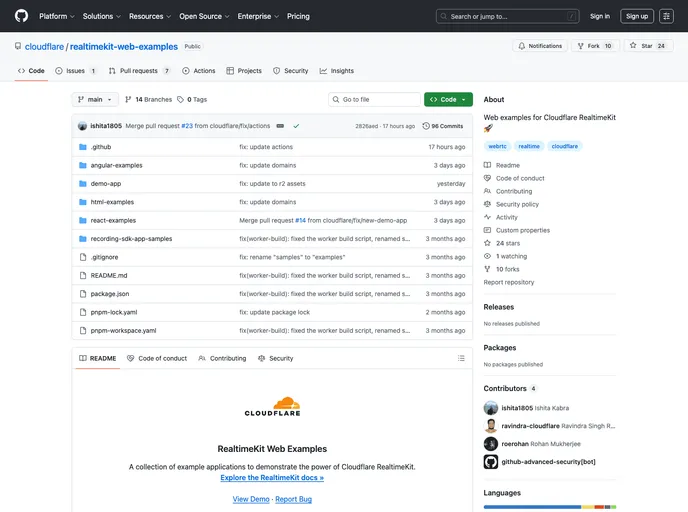Viewport: 688px width, 512px height.
Task: Click the ishita1805 avatar in commit row
Action: (x=82, y=126)
